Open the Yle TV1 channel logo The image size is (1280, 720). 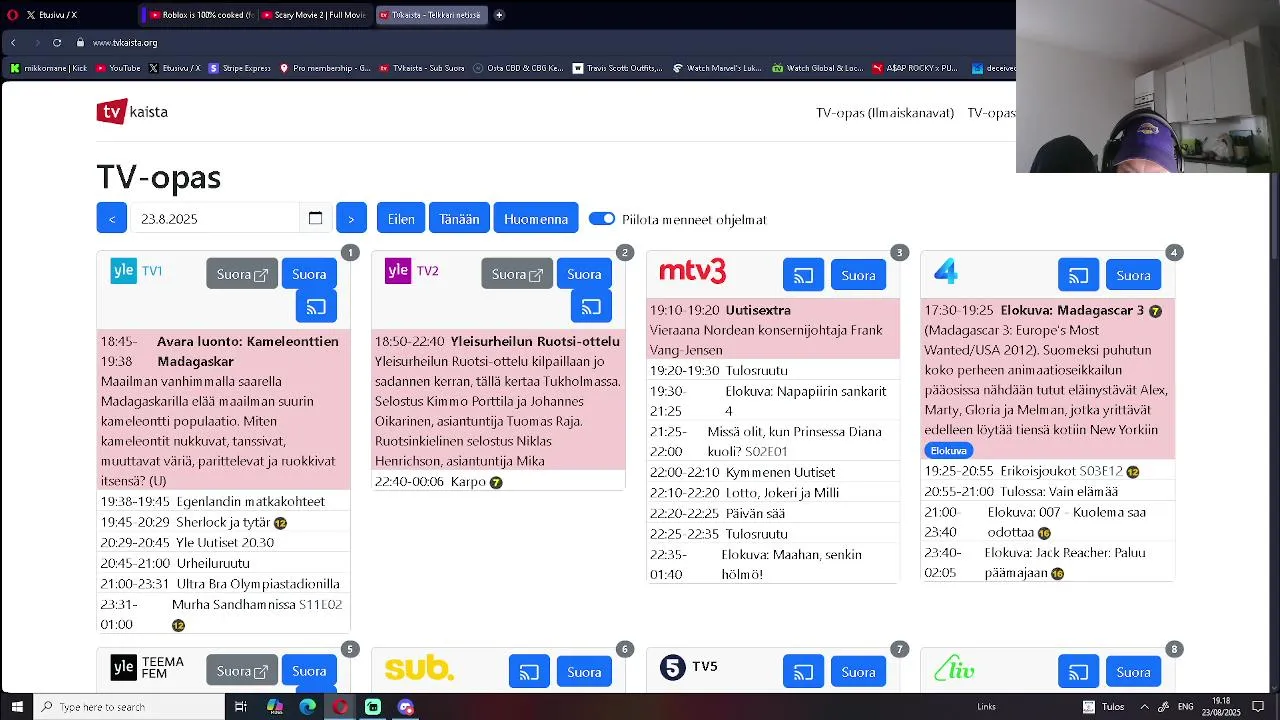[136, 271]
